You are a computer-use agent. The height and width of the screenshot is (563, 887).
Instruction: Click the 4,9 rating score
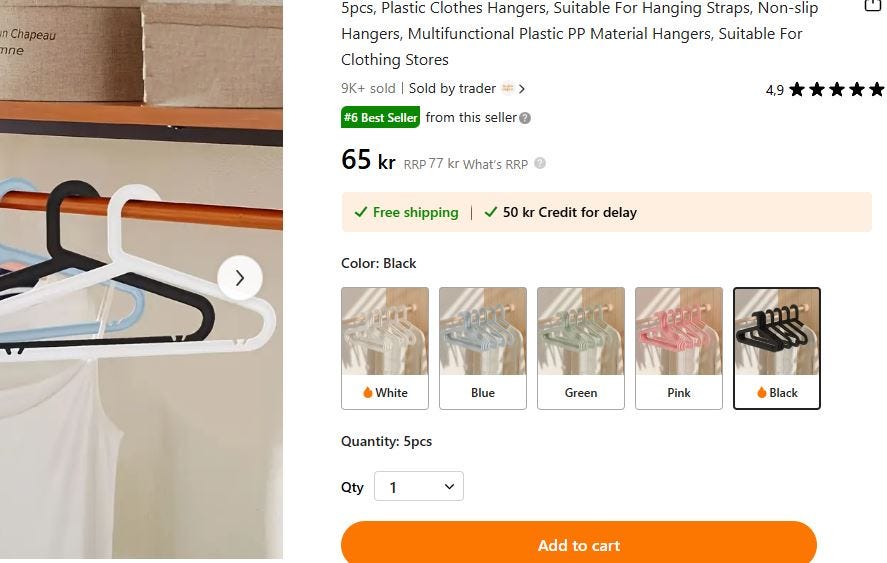[775, 90]
